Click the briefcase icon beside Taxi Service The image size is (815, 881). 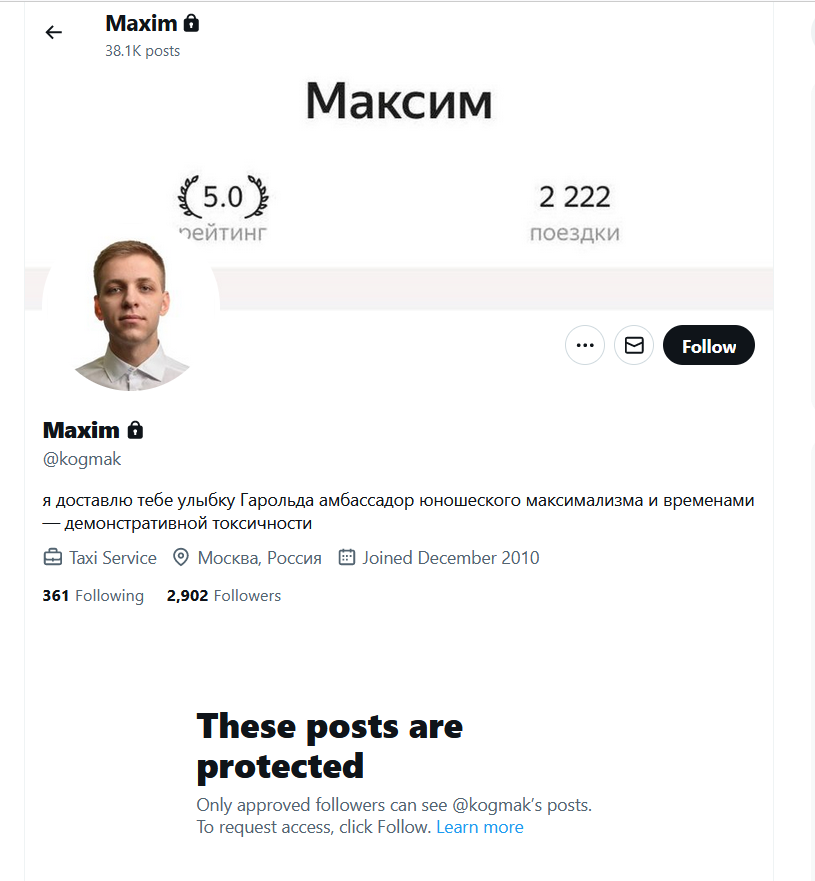tap(53, 558)
